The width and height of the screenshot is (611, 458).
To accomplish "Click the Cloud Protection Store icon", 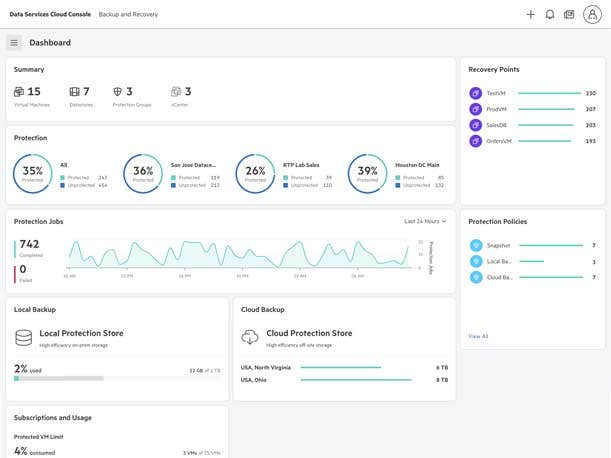I will point(250,337).
